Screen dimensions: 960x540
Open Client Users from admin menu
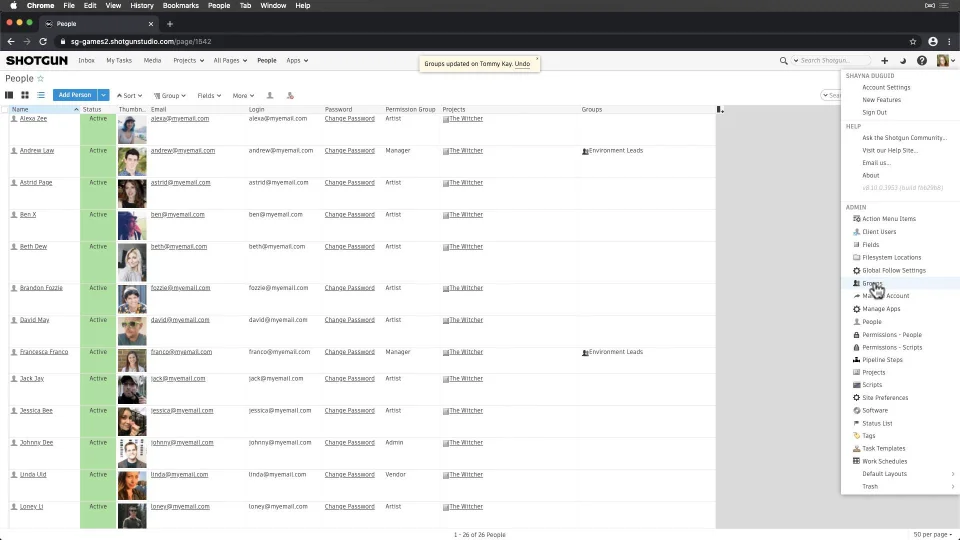879,231
